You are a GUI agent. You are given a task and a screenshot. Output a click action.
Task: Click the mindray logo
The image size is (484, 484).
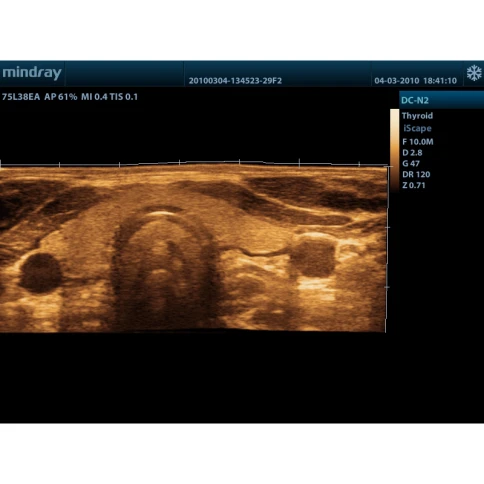point(32,73)
